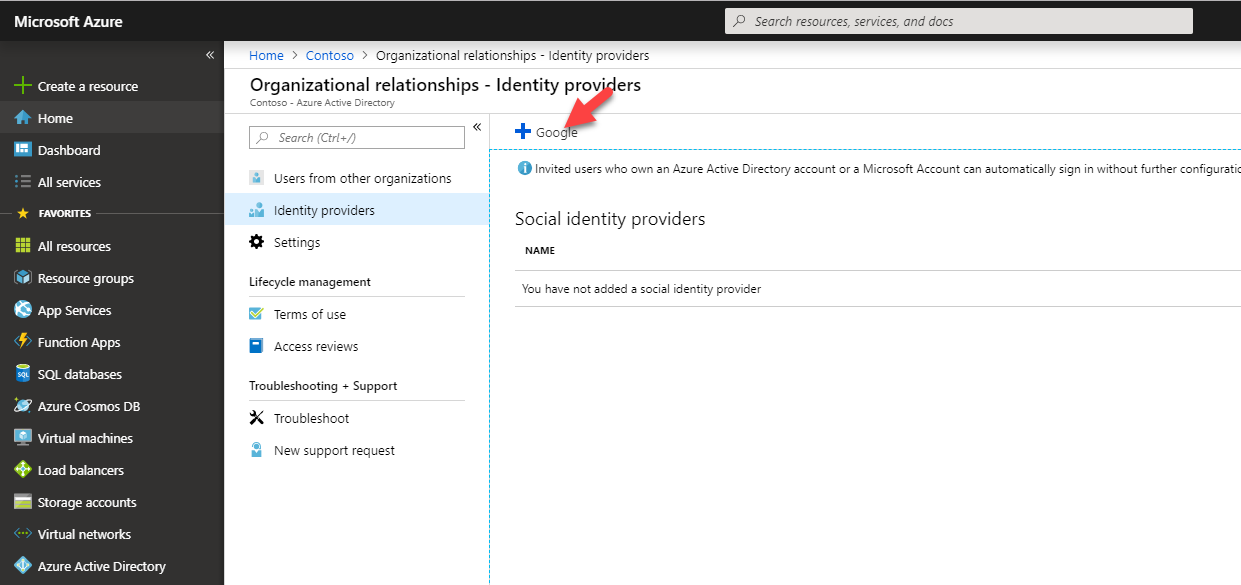Click the blade menu Search (Ctrl+/) field
1241x585 pixels.
[357, 137]
